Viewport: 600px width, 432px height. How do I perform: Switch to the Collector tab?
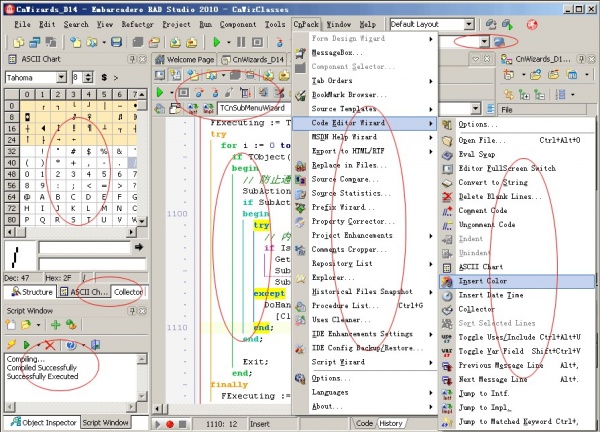click(127, 292)
